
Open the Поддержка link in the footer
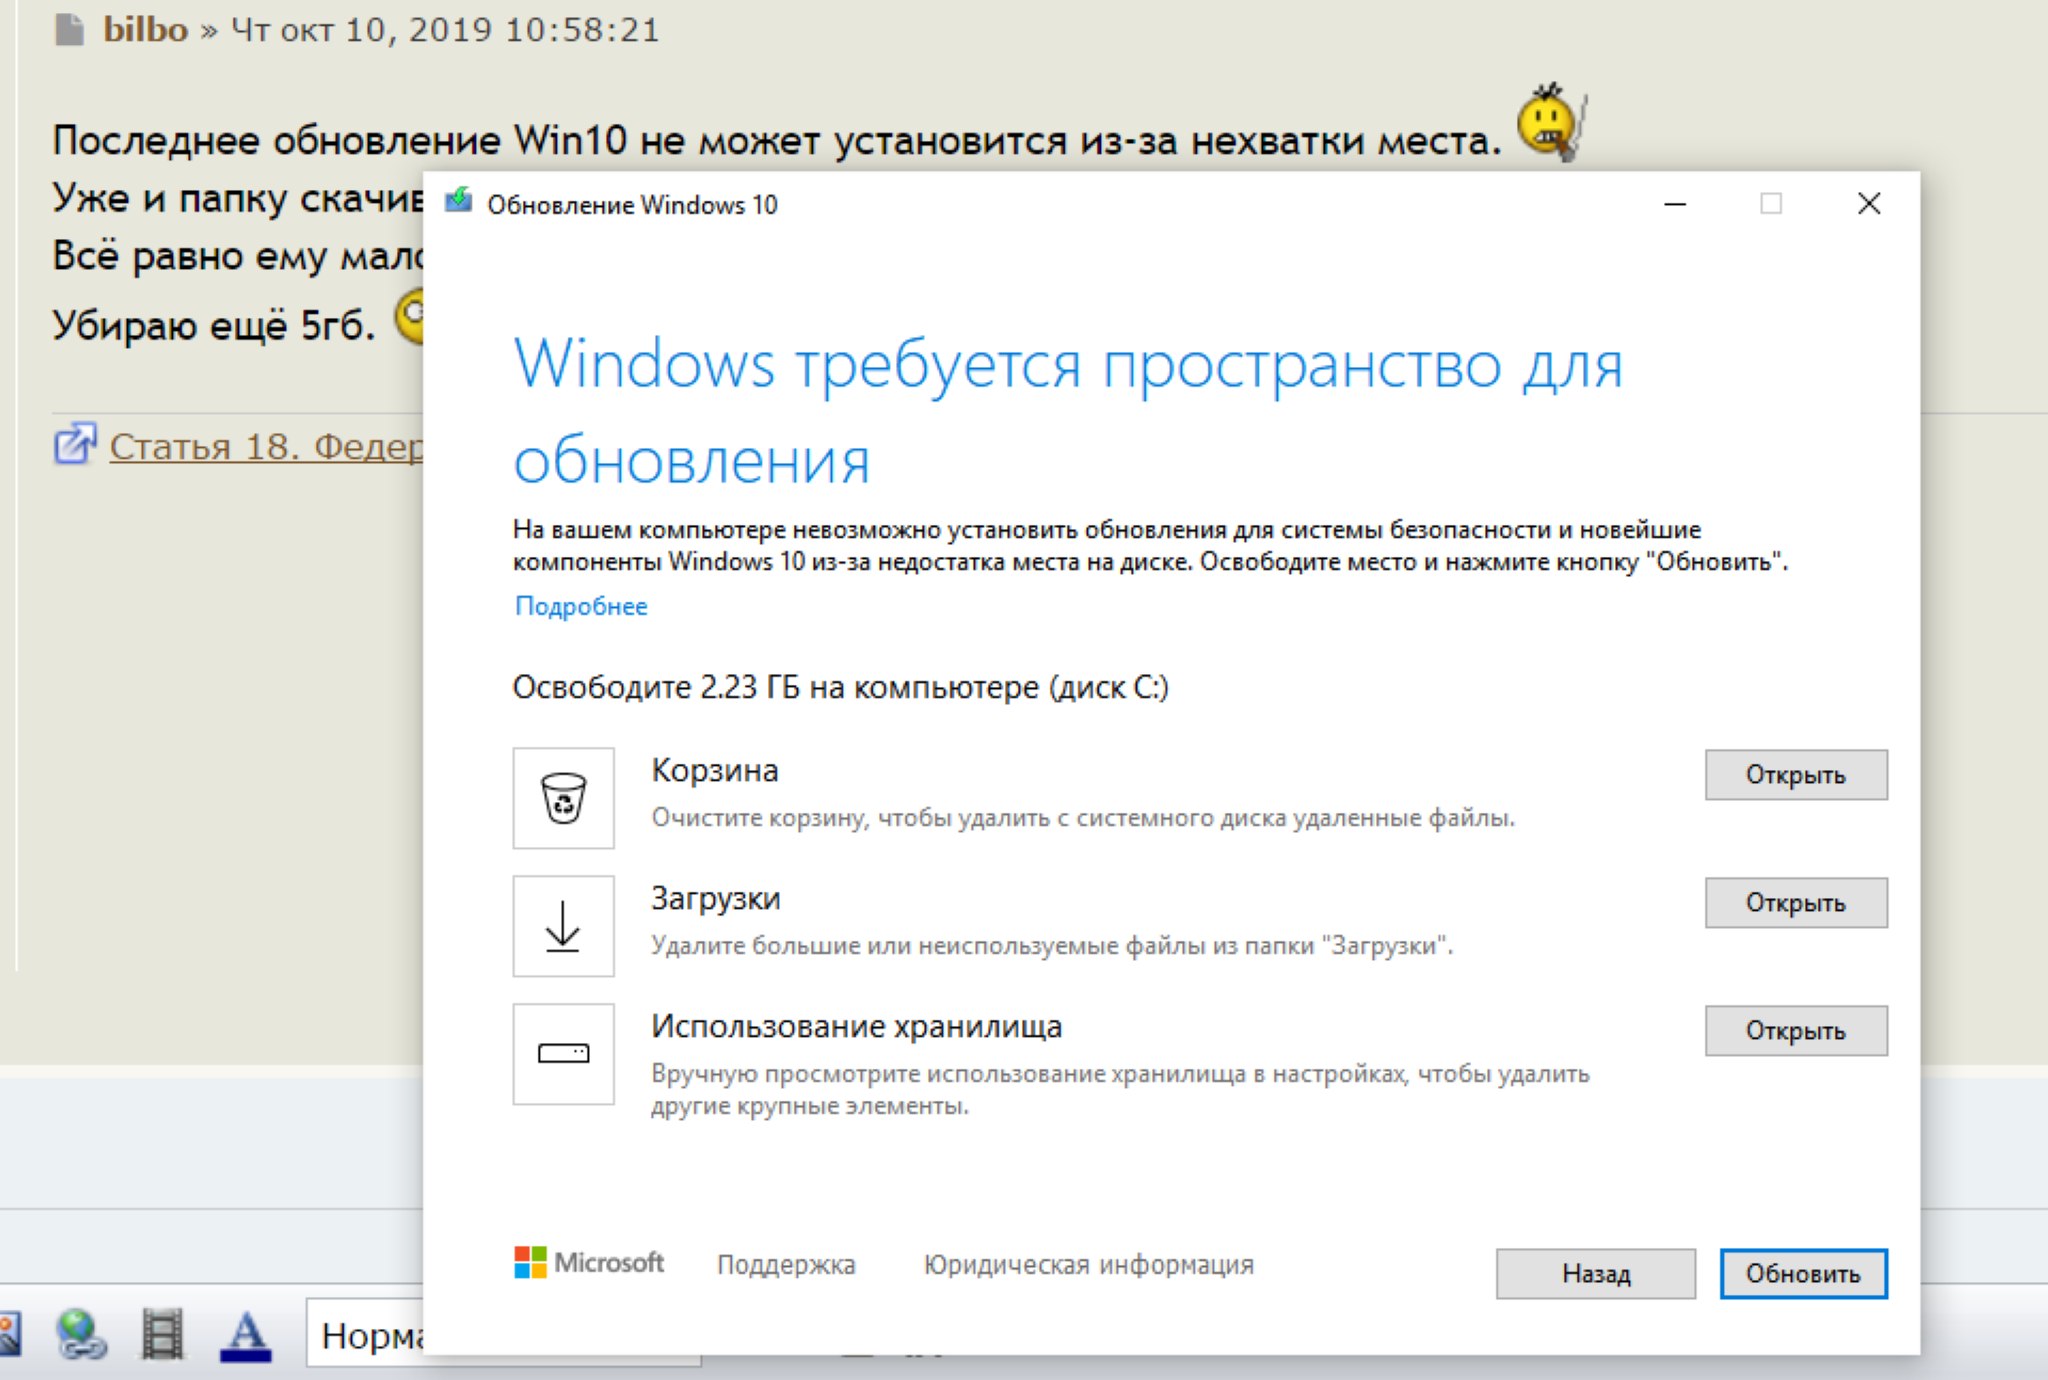coord(786,1265)
